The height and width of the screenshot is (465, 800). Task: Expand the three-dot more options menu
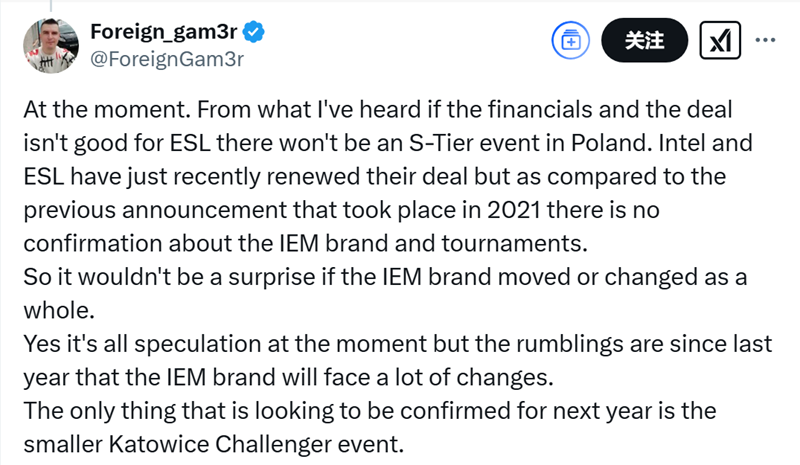[x=765, y=40]
